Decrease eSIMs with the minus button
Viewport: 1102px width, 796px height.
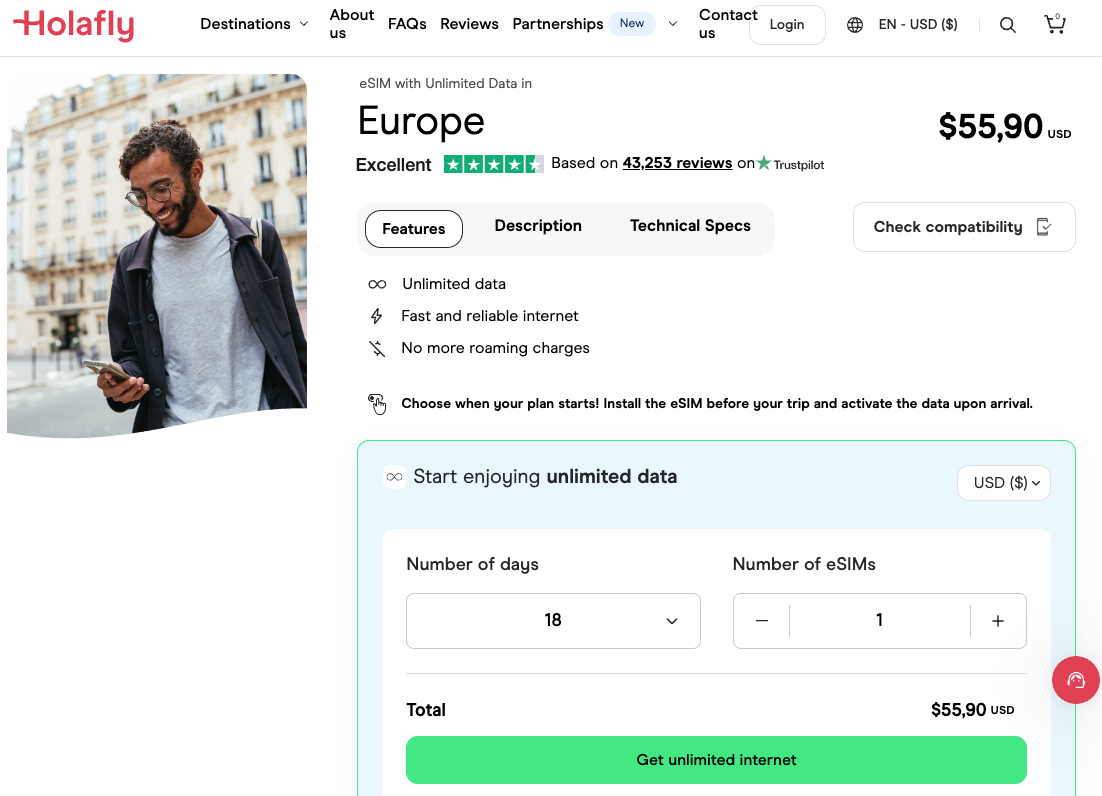[x=762, y=621]
